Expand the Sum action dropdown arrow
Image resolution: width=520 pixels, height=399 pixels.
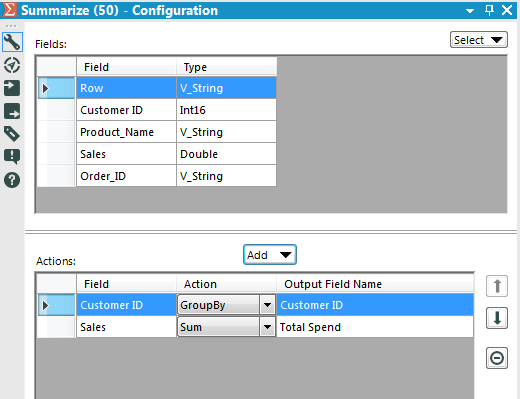click(267, 327)
